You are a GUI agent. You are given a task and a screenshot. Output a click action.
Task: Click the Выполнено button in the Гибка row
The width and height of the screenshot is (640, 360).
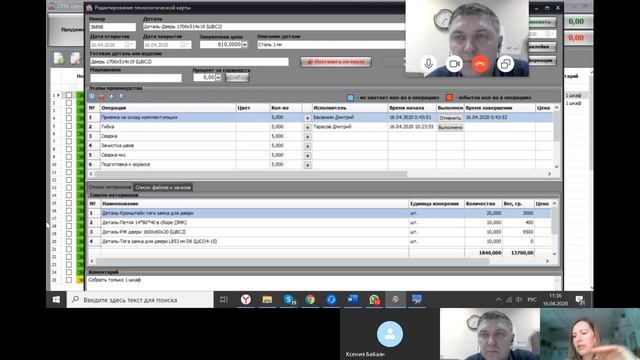450,127
